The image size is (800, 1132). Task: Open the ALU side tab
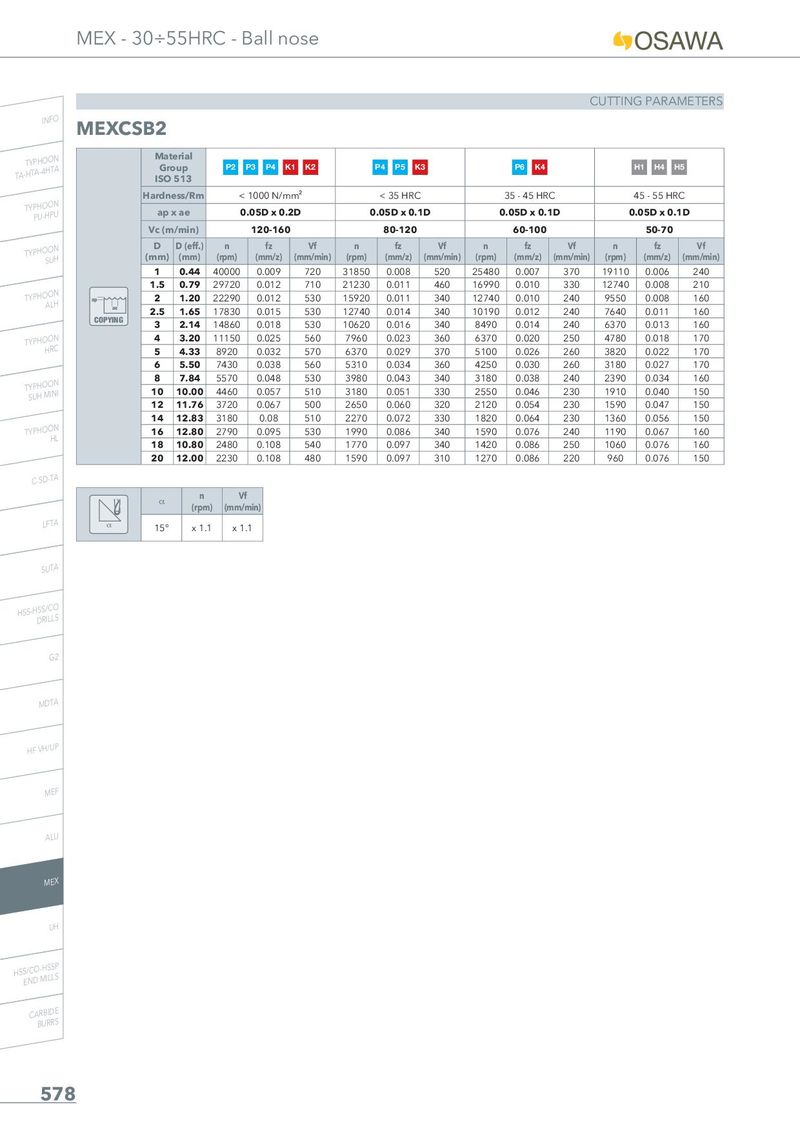[x=32, y=839]
